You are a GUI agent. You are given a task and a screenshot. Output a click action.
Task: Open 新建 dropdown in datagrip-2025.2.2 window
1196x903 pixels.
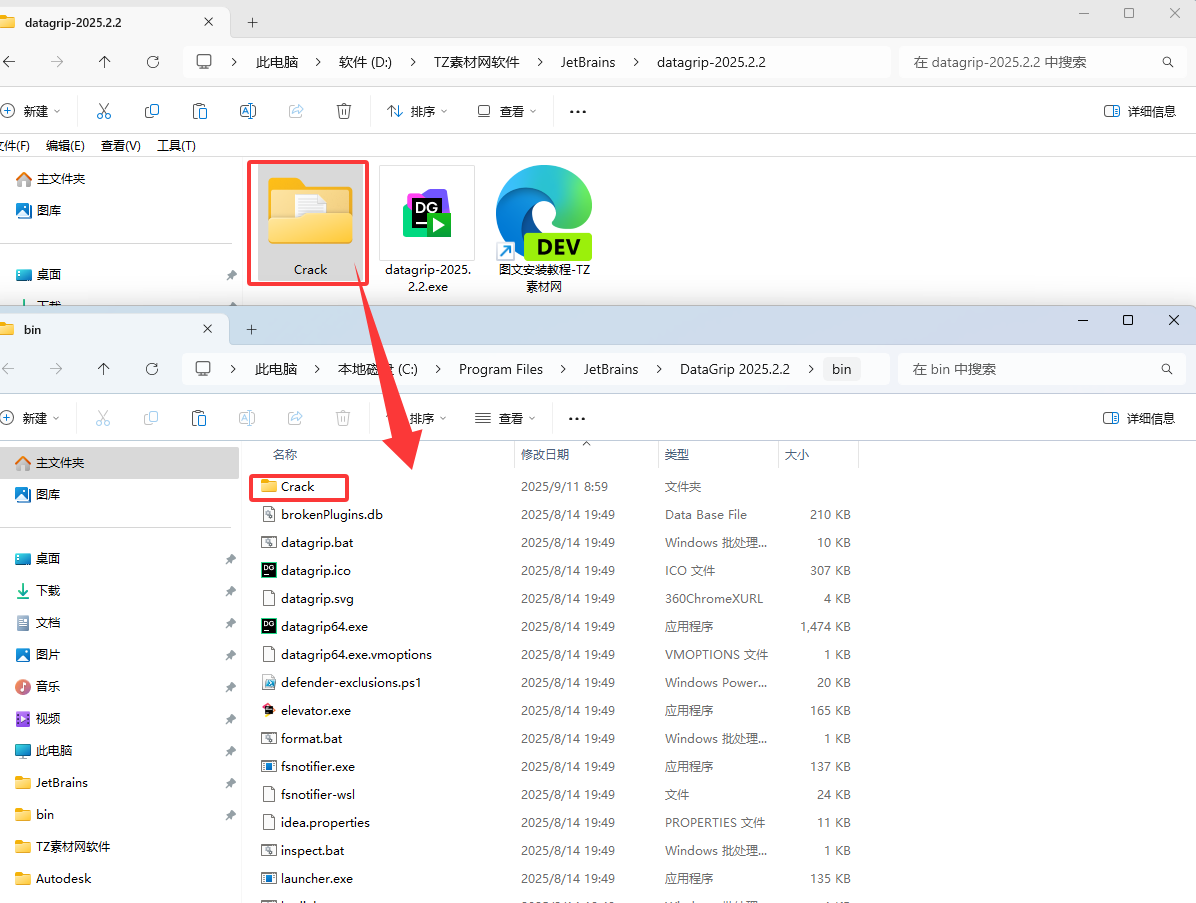(x=31, y=111)
